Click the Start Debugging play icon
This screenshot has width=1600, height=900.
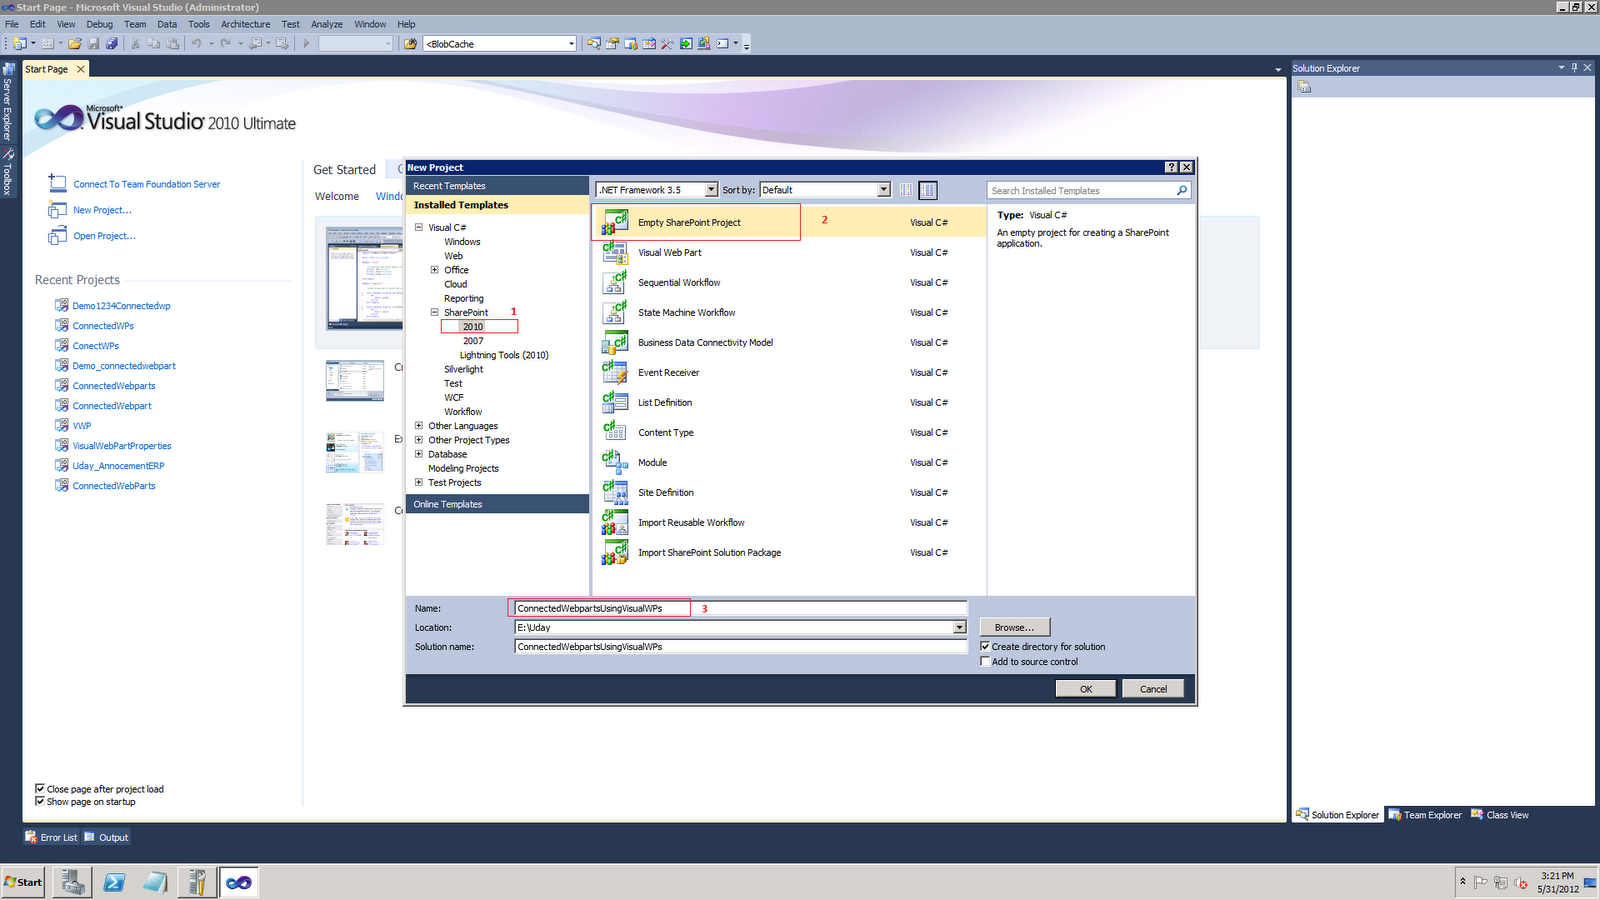[x=306, y=44]
